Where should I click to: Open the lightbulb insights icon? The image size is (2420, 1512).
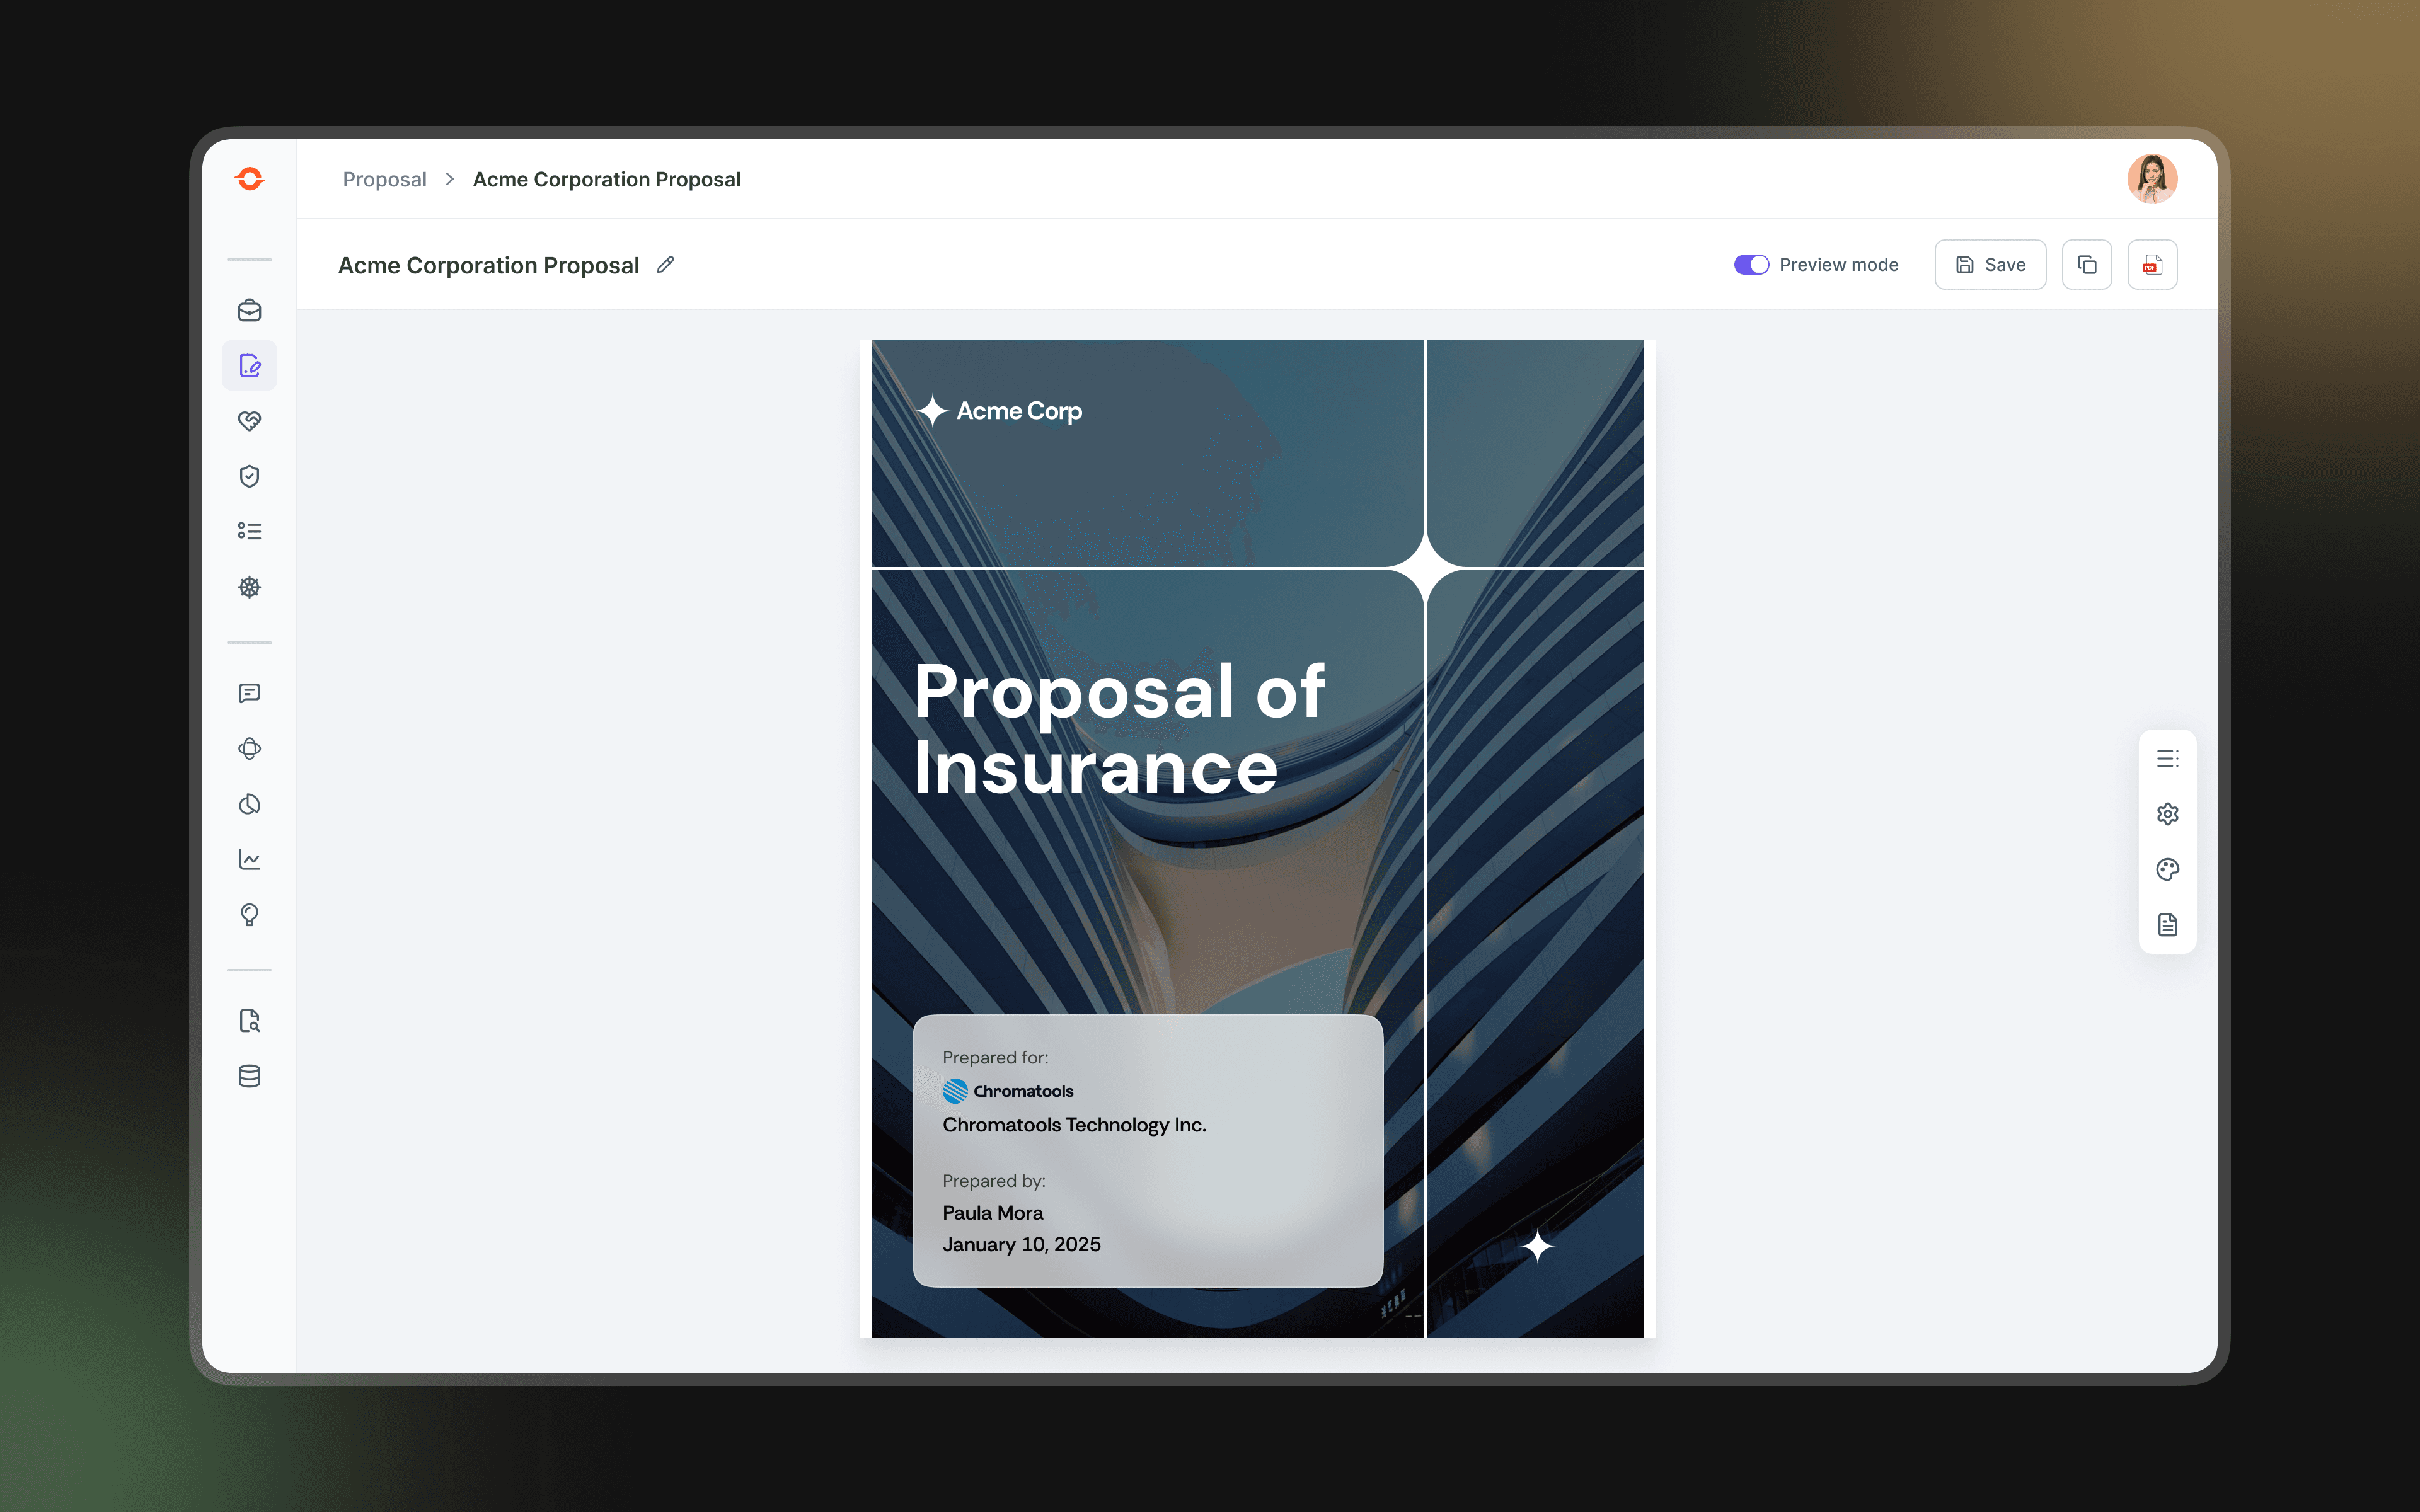click(x=249, y=915)
